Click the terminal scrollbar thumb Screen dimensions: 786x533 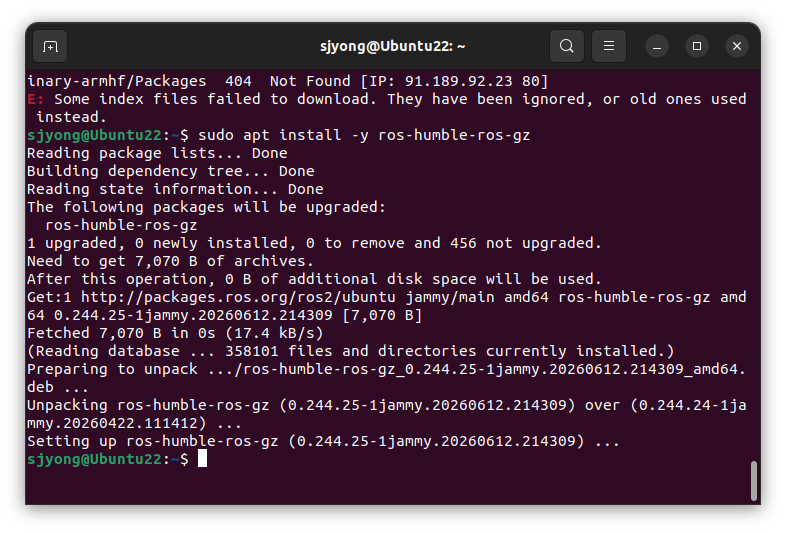pos(753,480)
